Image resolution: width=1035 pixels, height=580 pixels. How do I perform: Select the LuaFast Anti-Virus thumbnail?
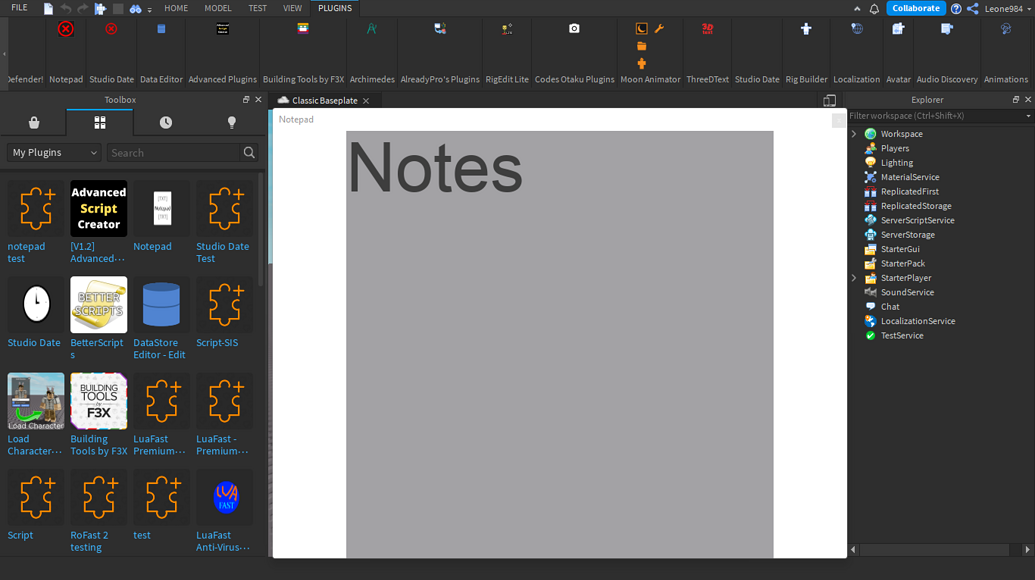point(224,498)
